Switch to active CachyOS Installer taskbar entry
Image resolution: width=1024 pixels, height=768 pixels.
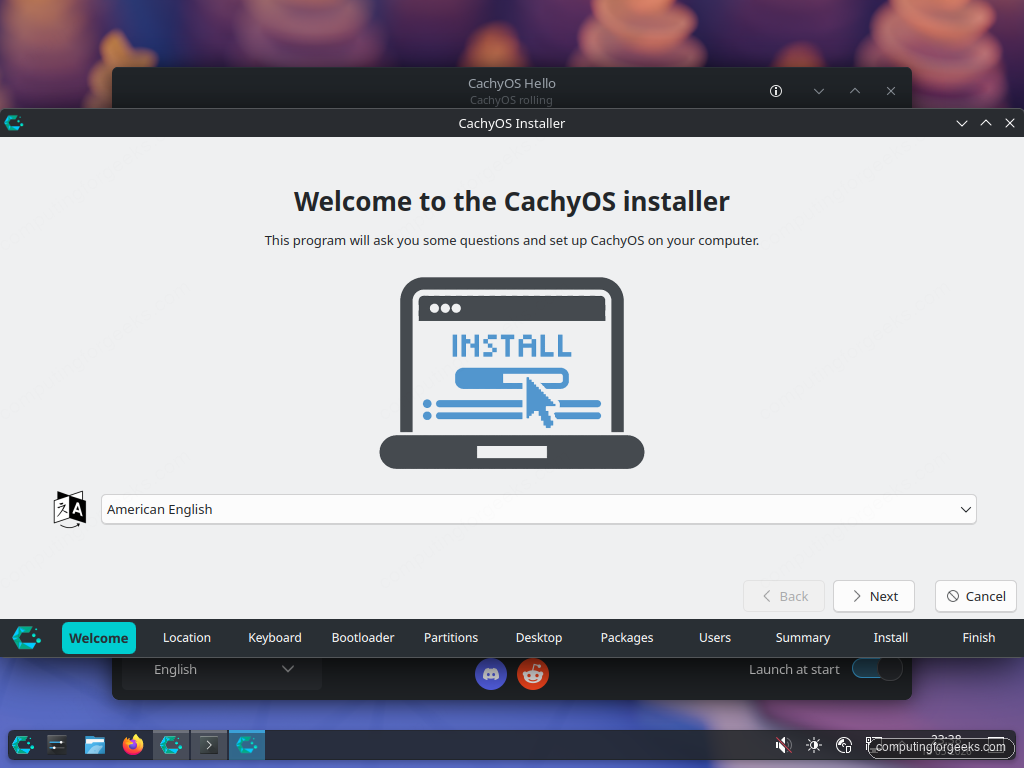tap(247, 744)
